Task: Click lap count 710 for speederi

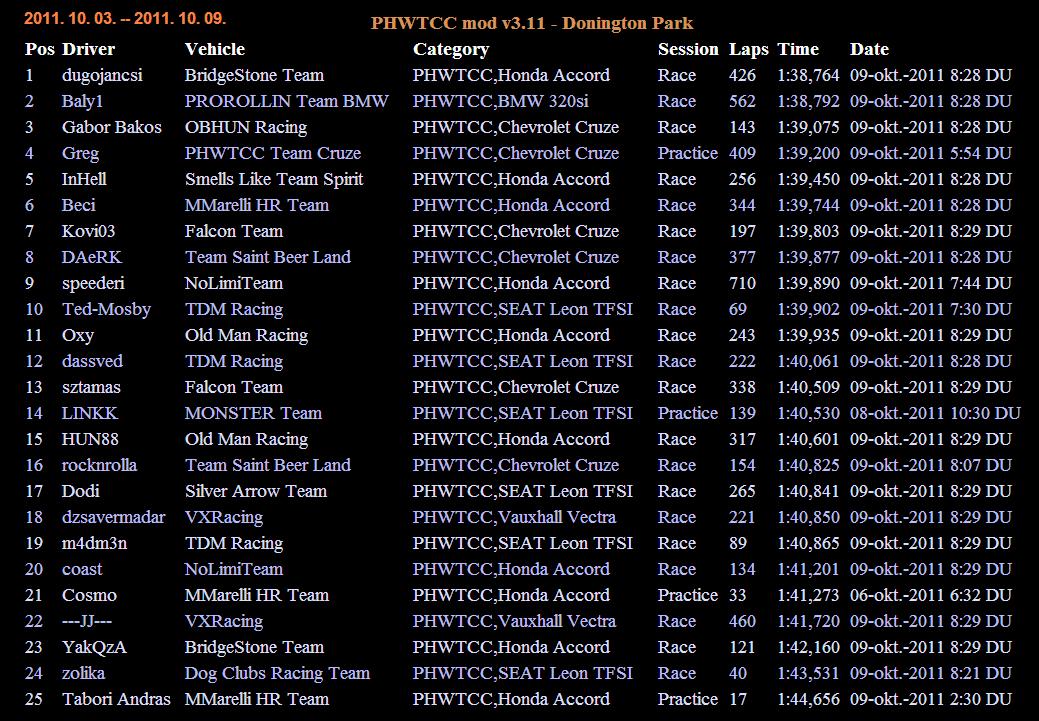Action: [x=742, y=284]
